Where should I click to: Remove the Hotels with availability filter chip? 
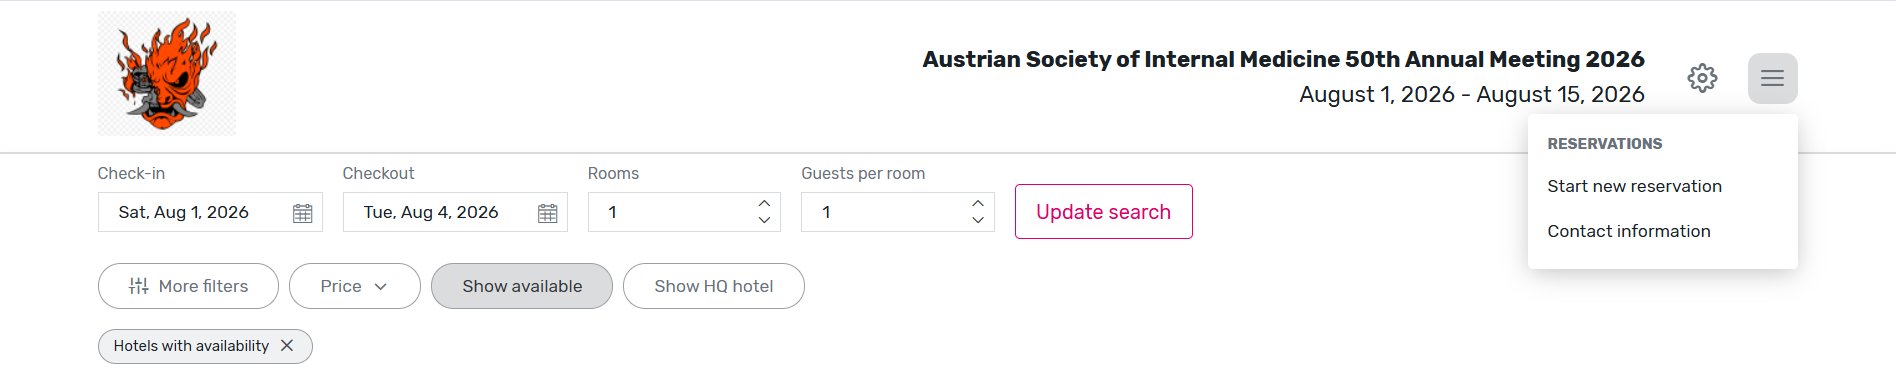(287, 345)
